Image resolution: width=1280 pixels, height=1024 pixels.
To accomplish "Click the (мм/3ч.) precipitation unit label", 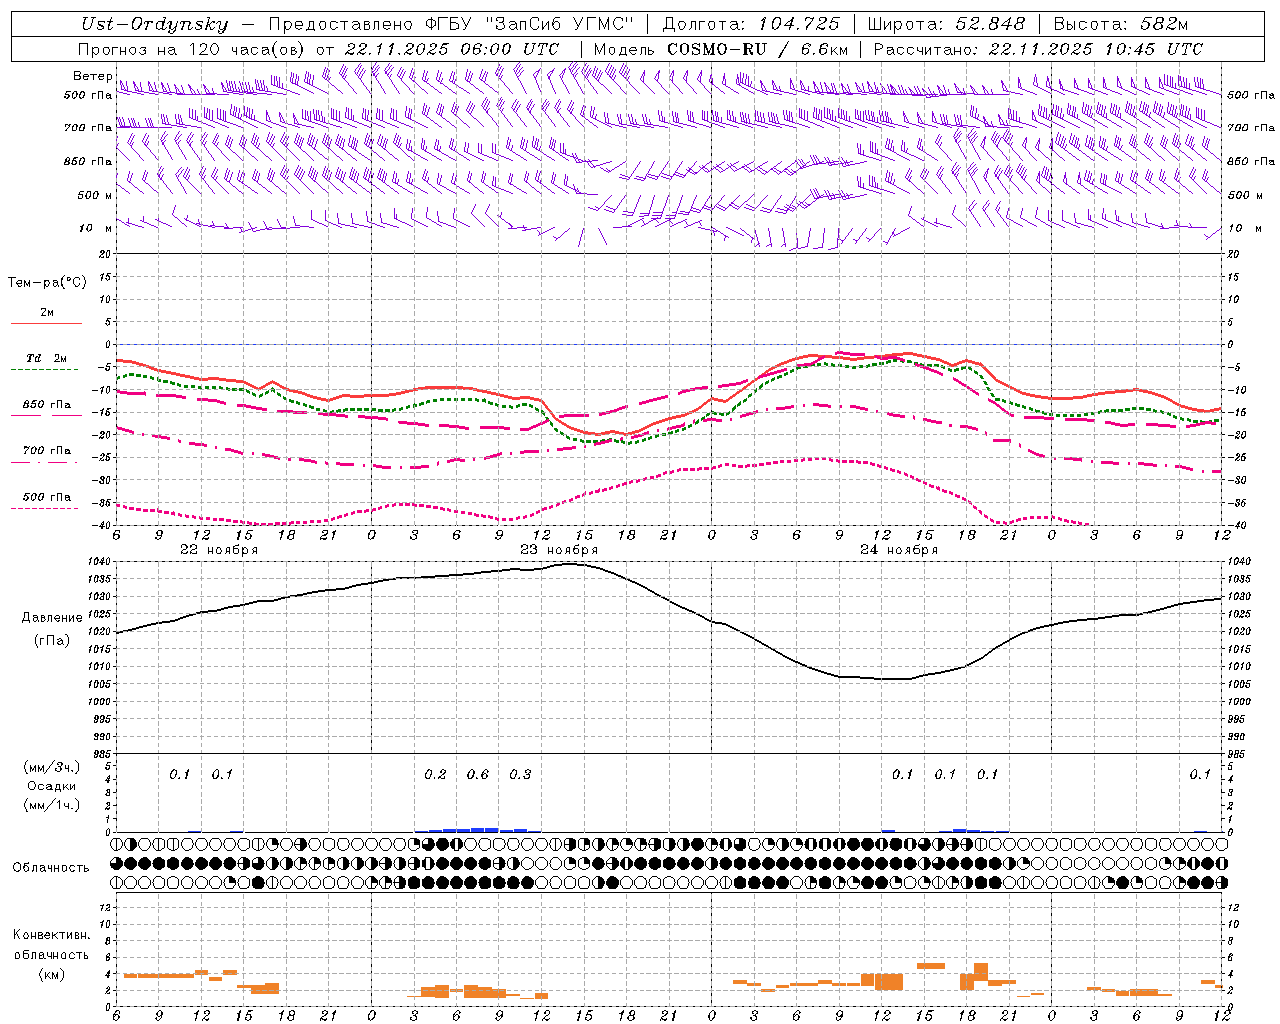I will point(51,767).
